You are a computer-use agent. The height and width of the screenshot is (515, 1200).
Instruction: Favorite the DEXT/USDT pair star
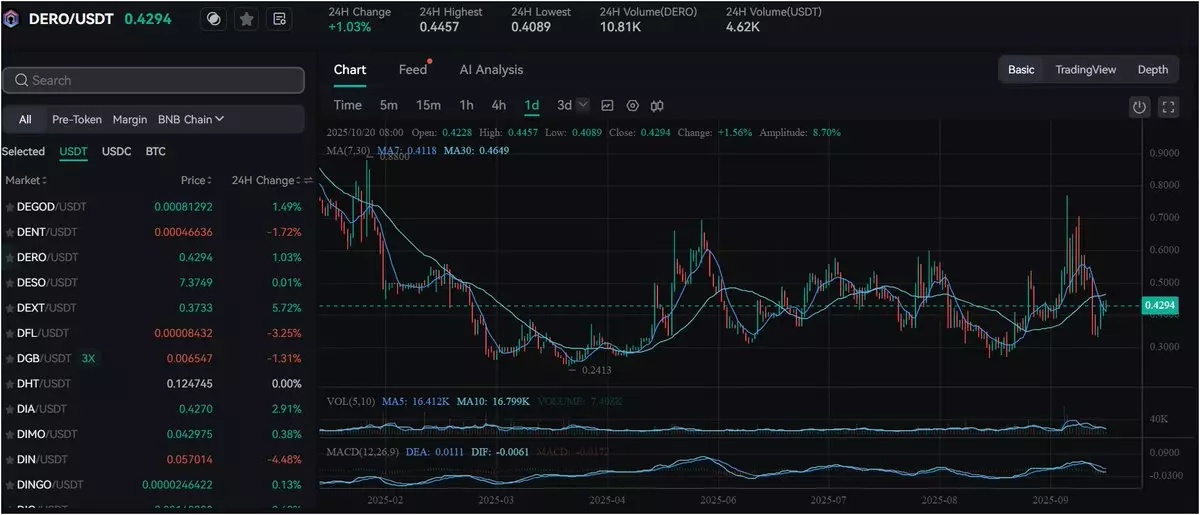pyautogui.click(x=10, y=308)
